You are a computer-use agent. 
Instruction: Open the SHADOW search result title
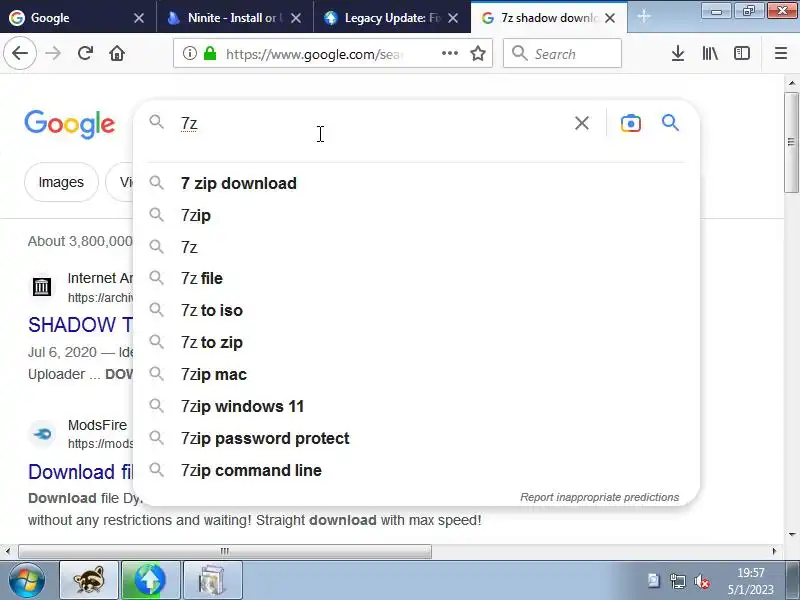pos(80,325)
